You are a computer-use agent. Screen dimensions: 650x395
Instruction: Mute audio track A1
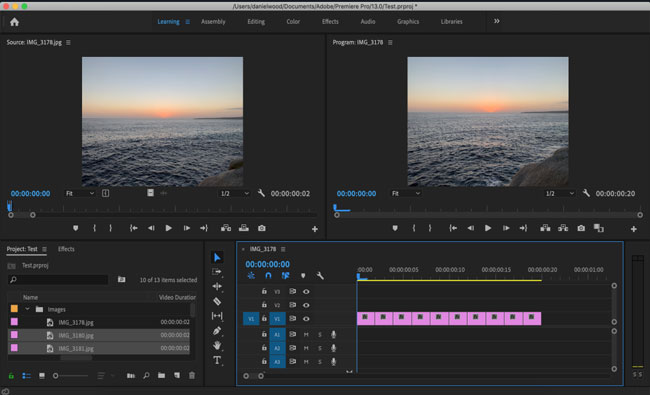[x=306, y=334]
